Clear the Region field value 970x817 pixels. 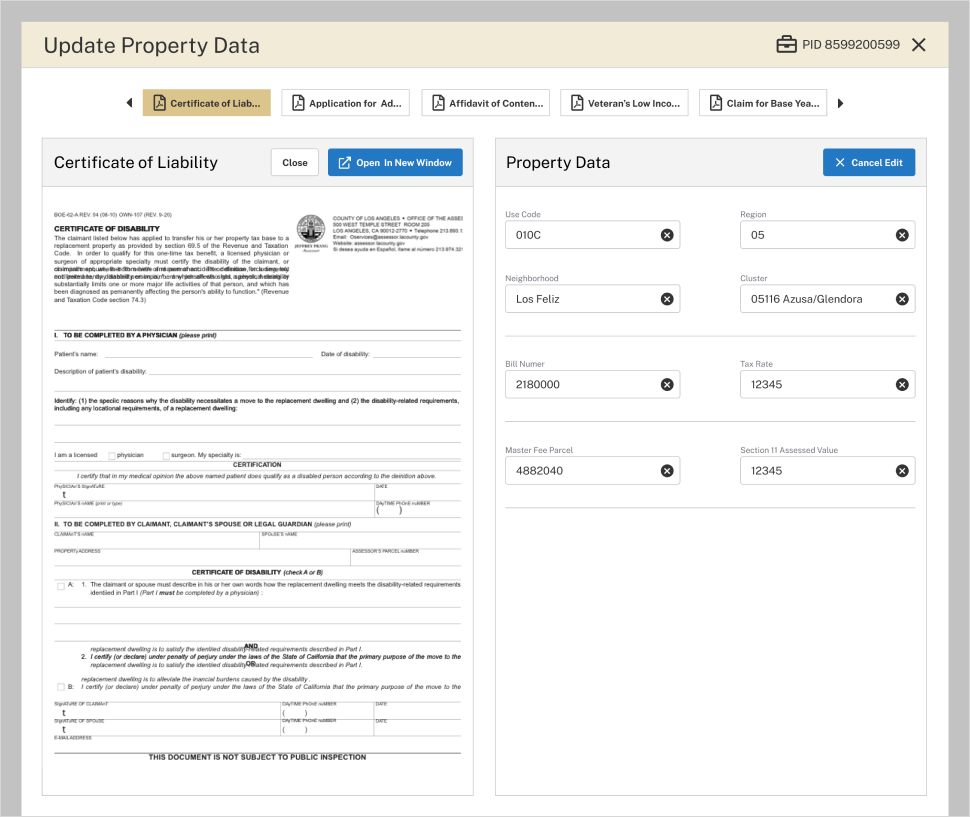pos(901,235)
